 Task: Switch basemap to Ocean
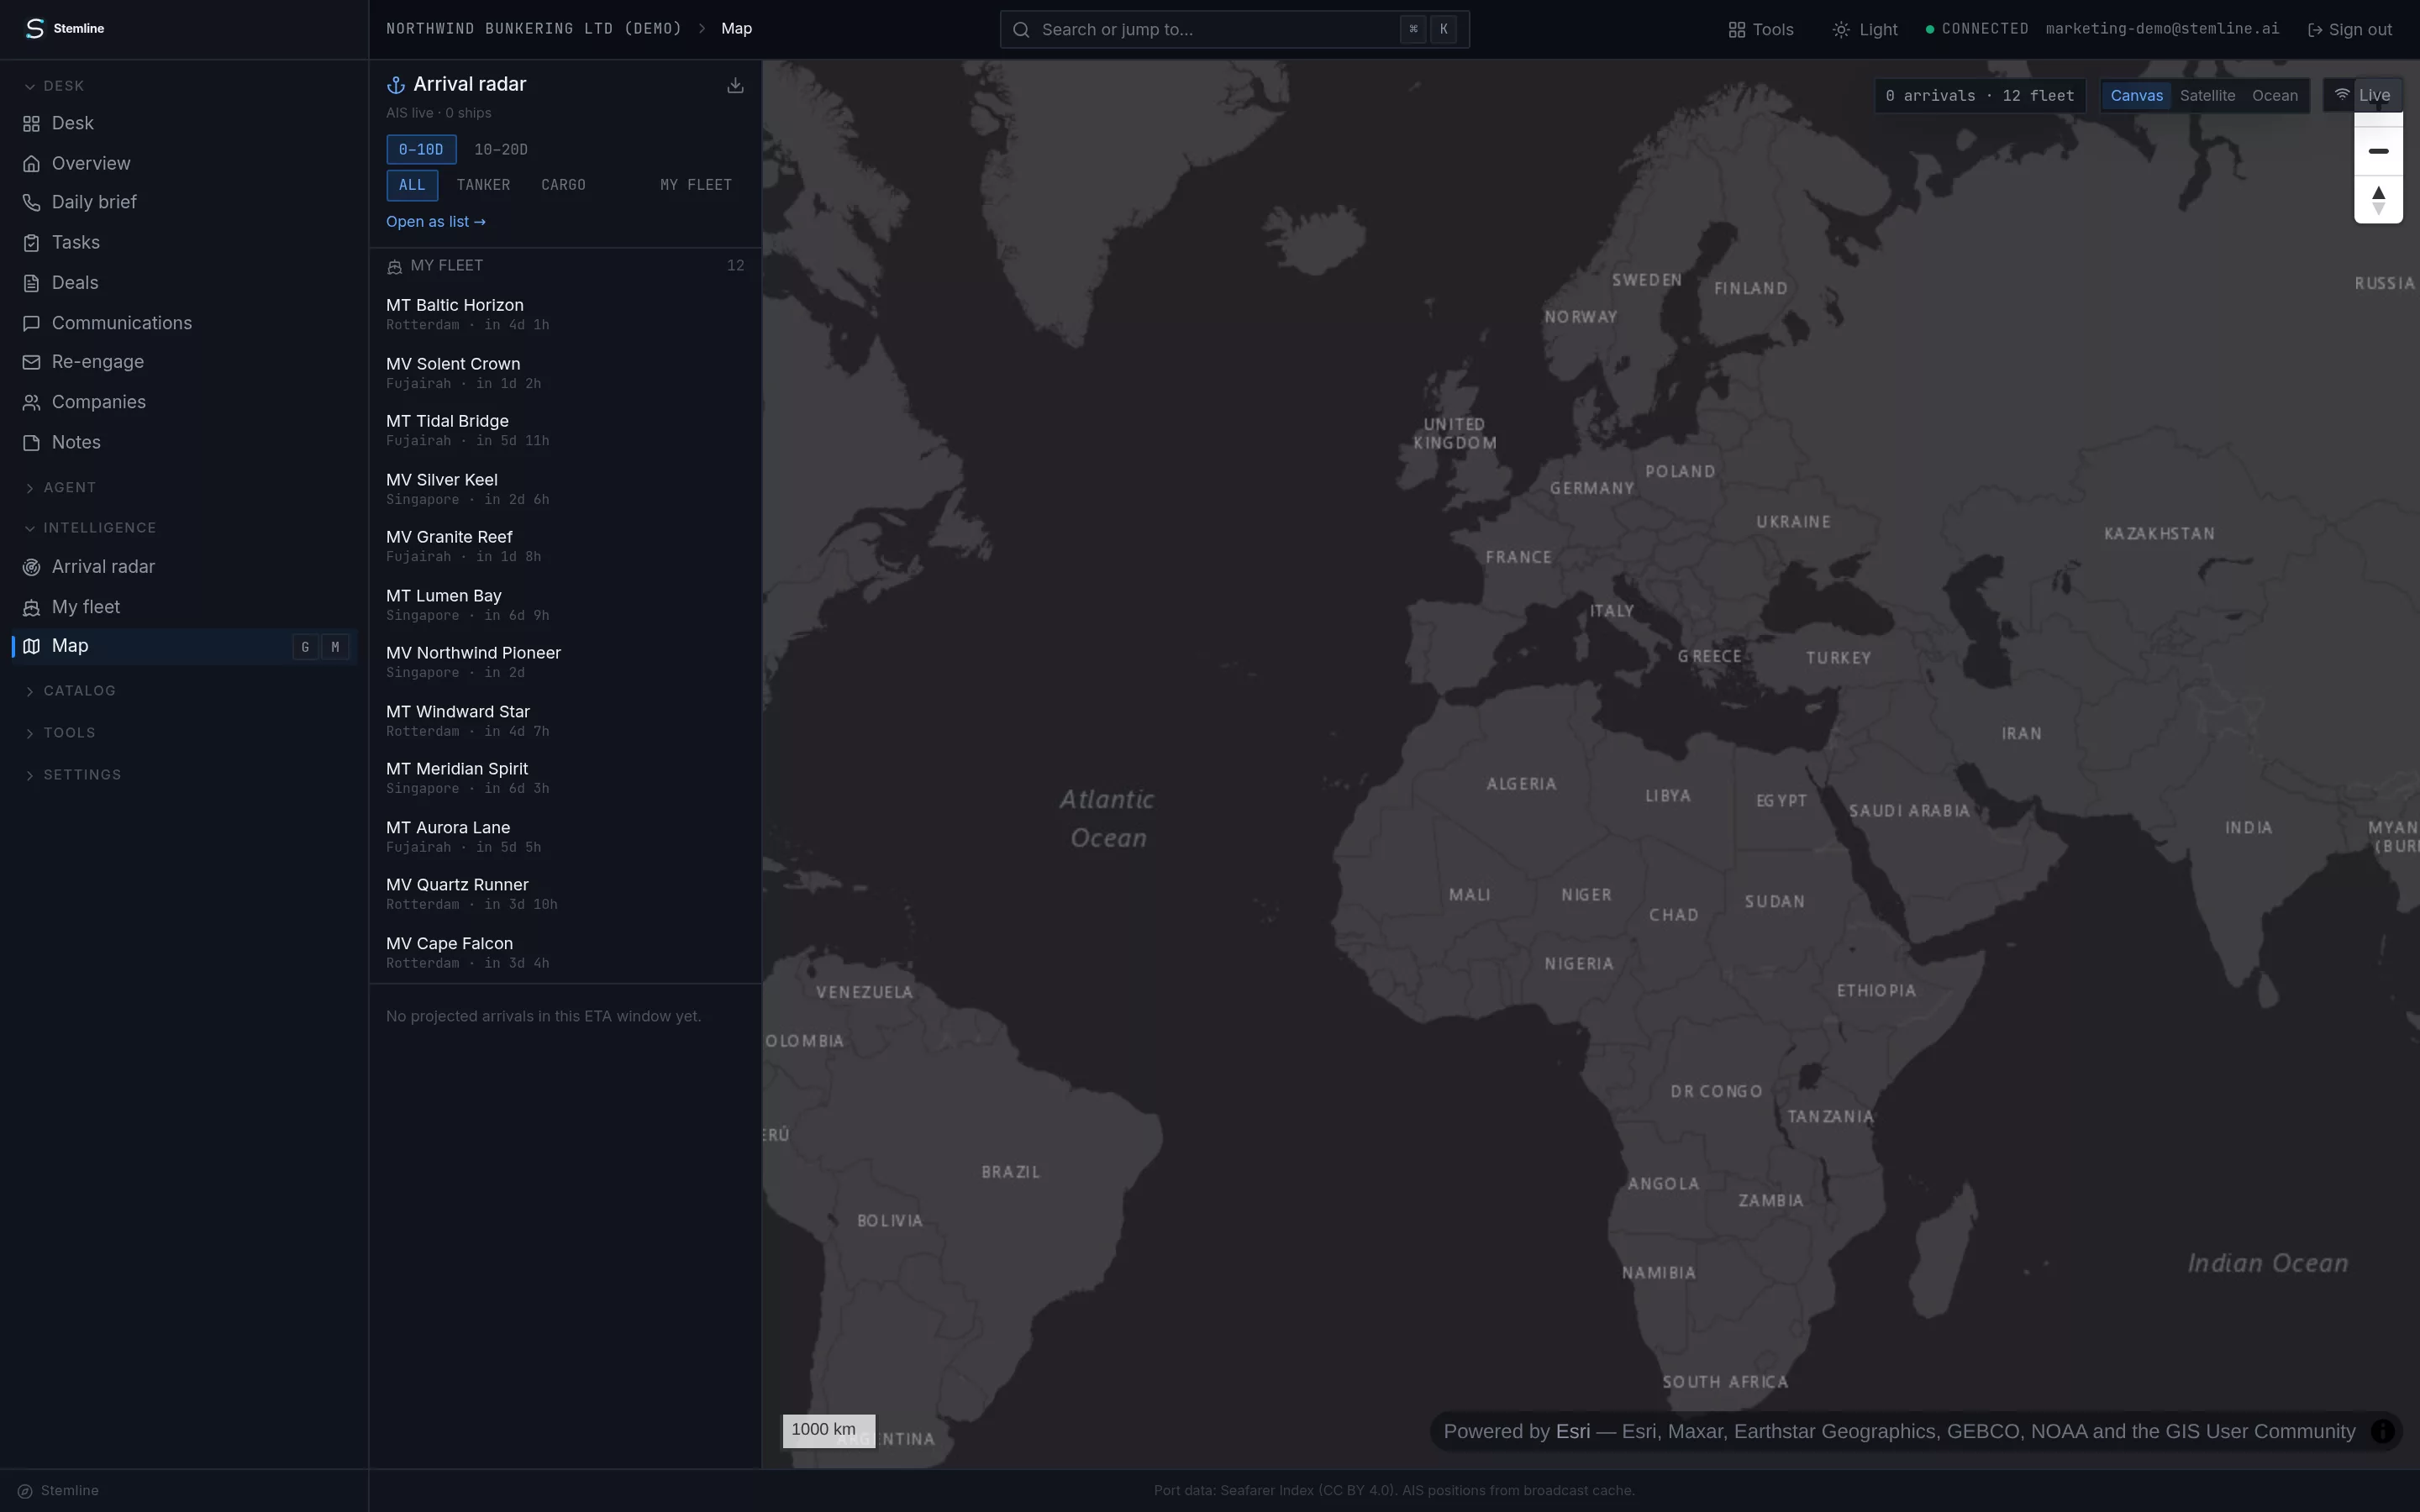point(2275,96)
